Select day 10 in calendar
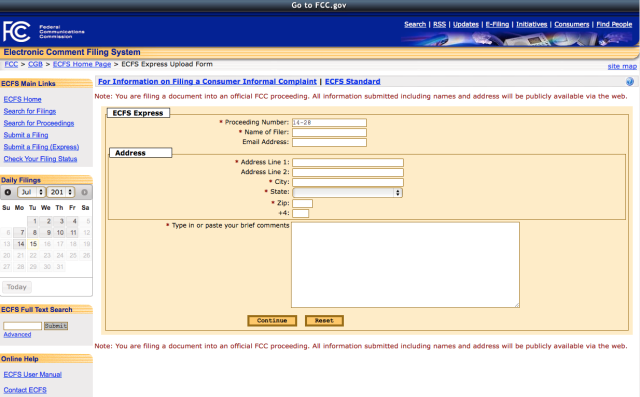Screen dimensions: 640x397 pos(60,232)
